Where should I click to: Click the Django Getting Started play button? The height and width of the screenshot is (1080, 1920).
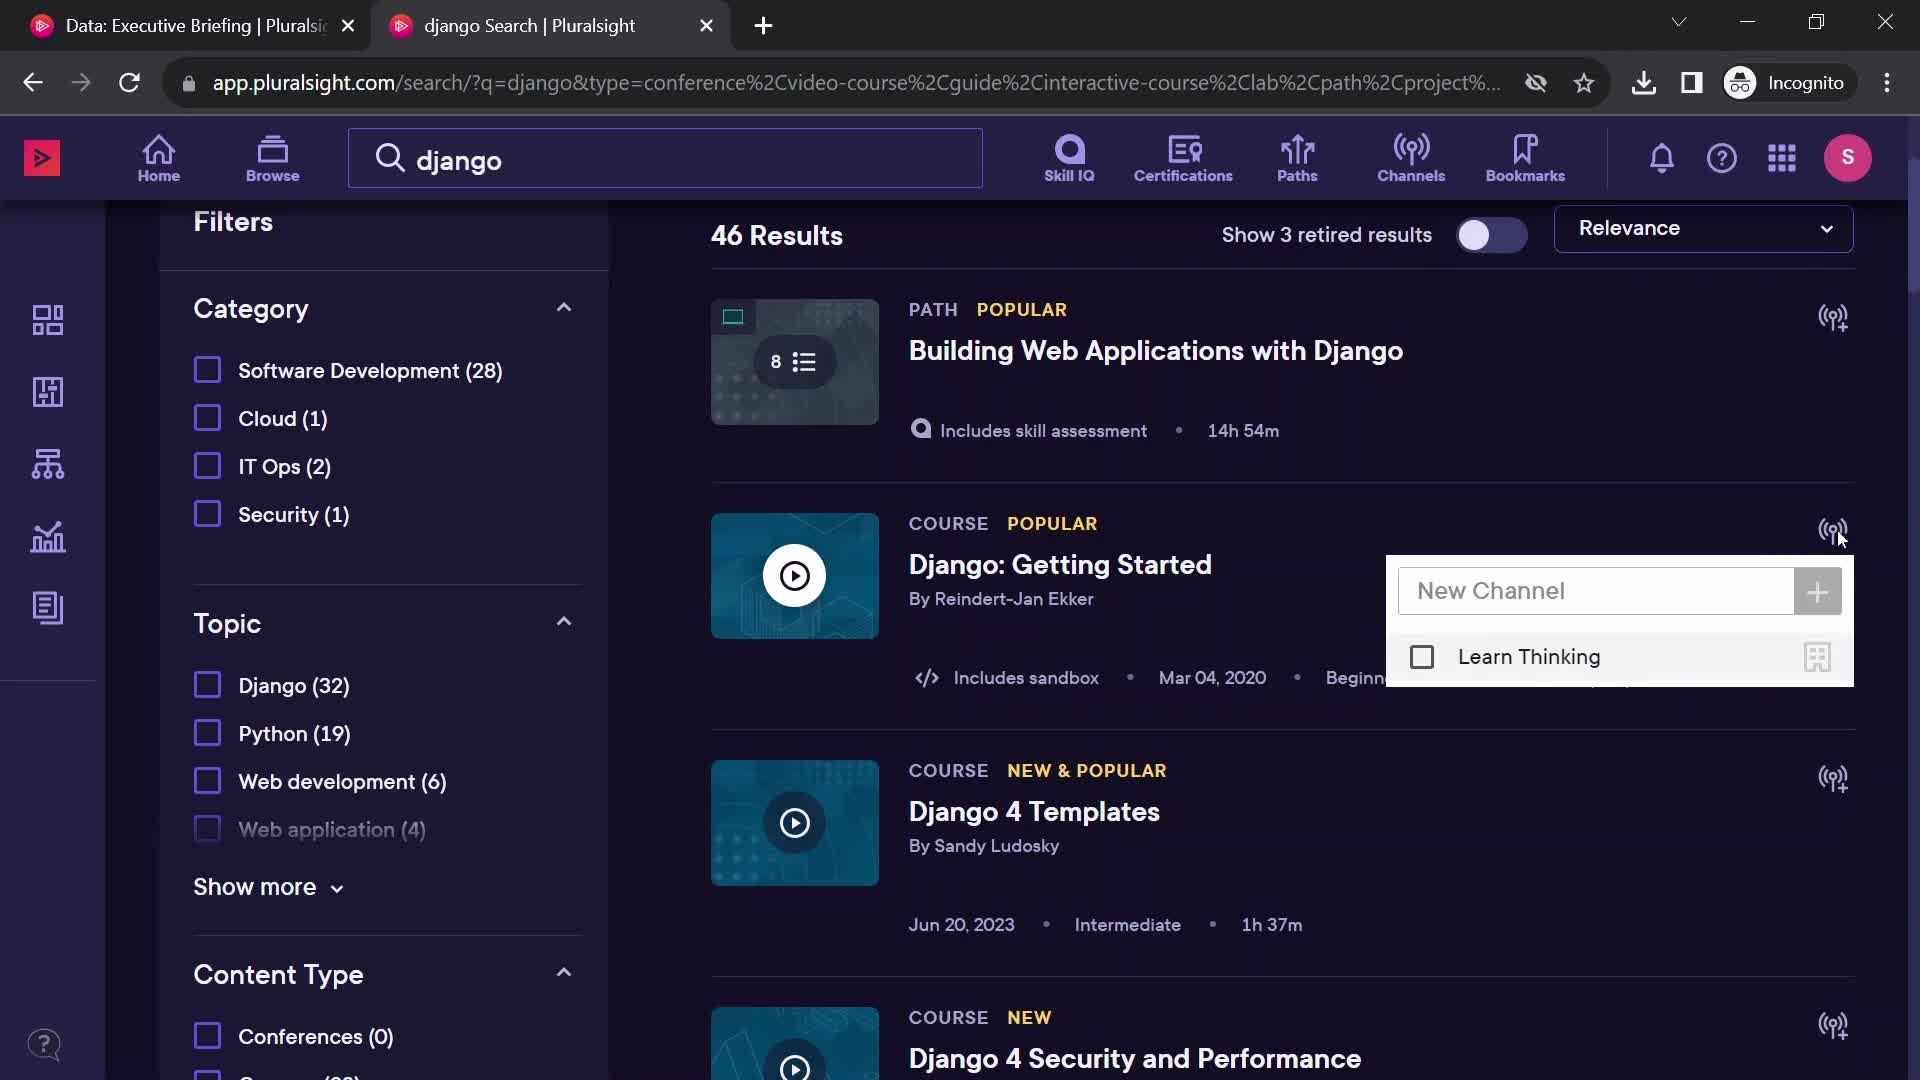pos(794,575)
